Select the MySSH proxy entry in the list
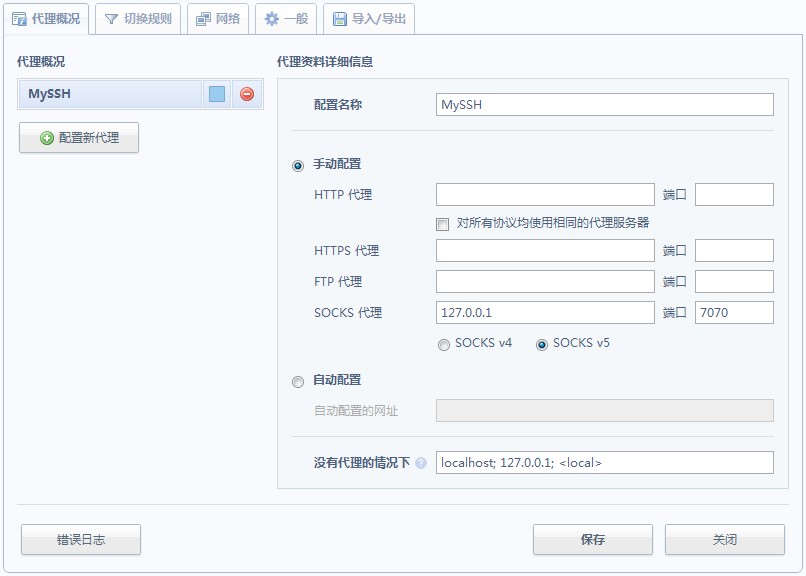The width and height of the screenshot is (806, 576). (x=110, y=95)
